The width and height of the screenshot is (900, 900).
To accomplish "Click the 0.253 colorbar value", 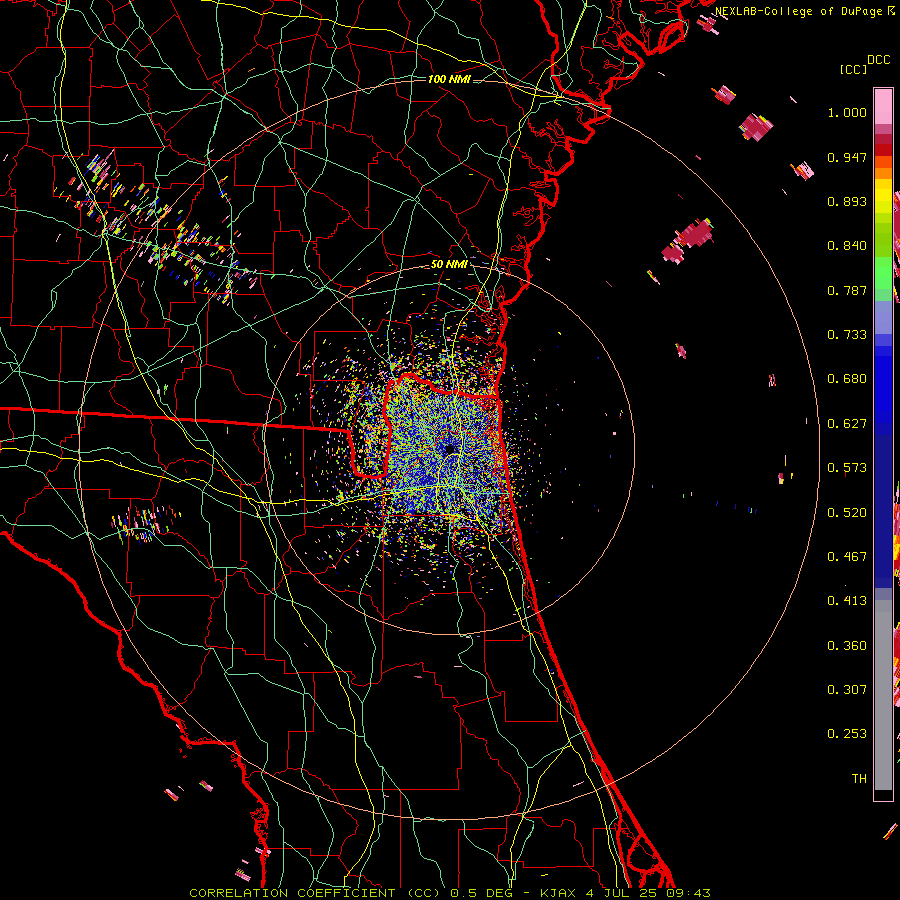I will click(x=847, y=734).
